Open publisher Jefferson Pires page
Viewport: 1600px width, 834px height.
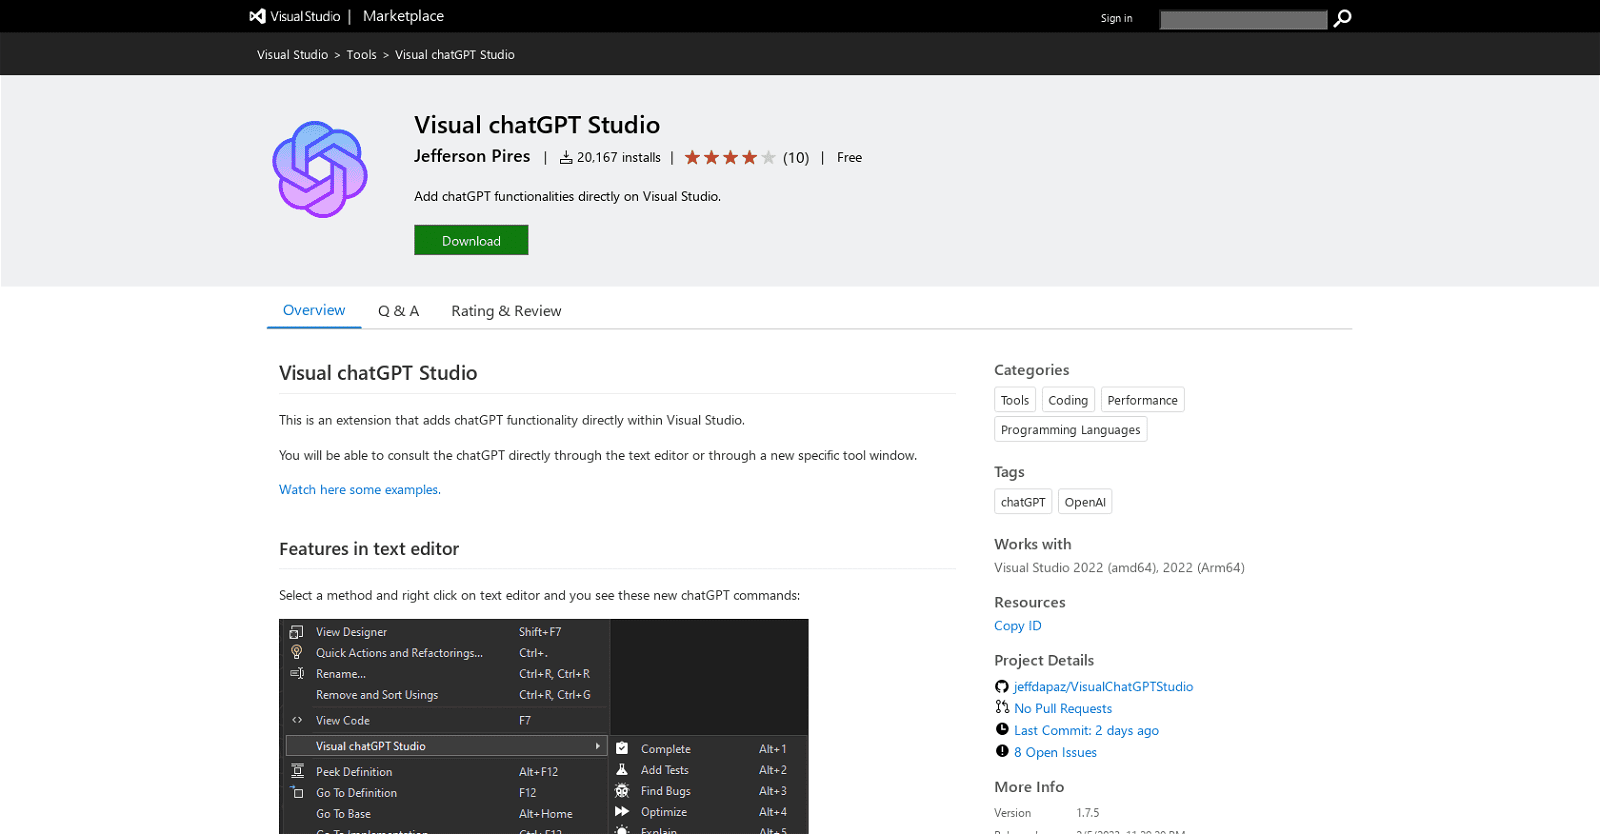tap(472, 156)
